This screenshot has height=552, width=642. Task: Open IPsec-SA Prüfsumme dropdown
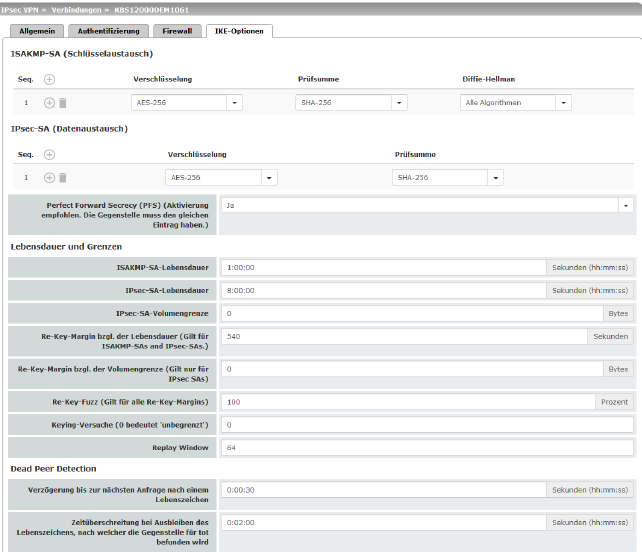coord(495,177)
